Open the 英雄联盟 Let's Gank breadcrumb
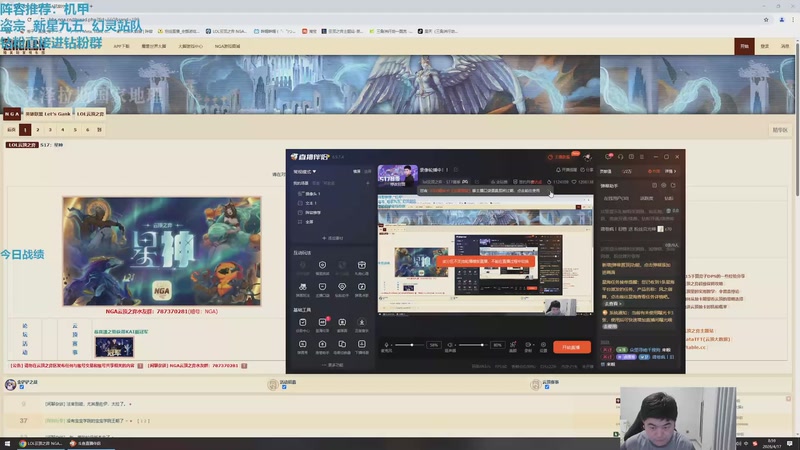Viewport: 800px width, 450px height. click(x=48, y=114)
